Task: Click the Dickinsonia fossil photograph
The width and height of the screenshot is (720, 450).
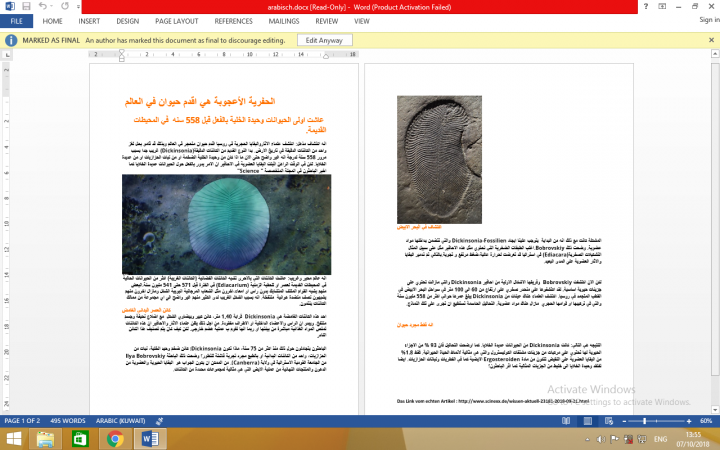Action: [x=439, y=160]
